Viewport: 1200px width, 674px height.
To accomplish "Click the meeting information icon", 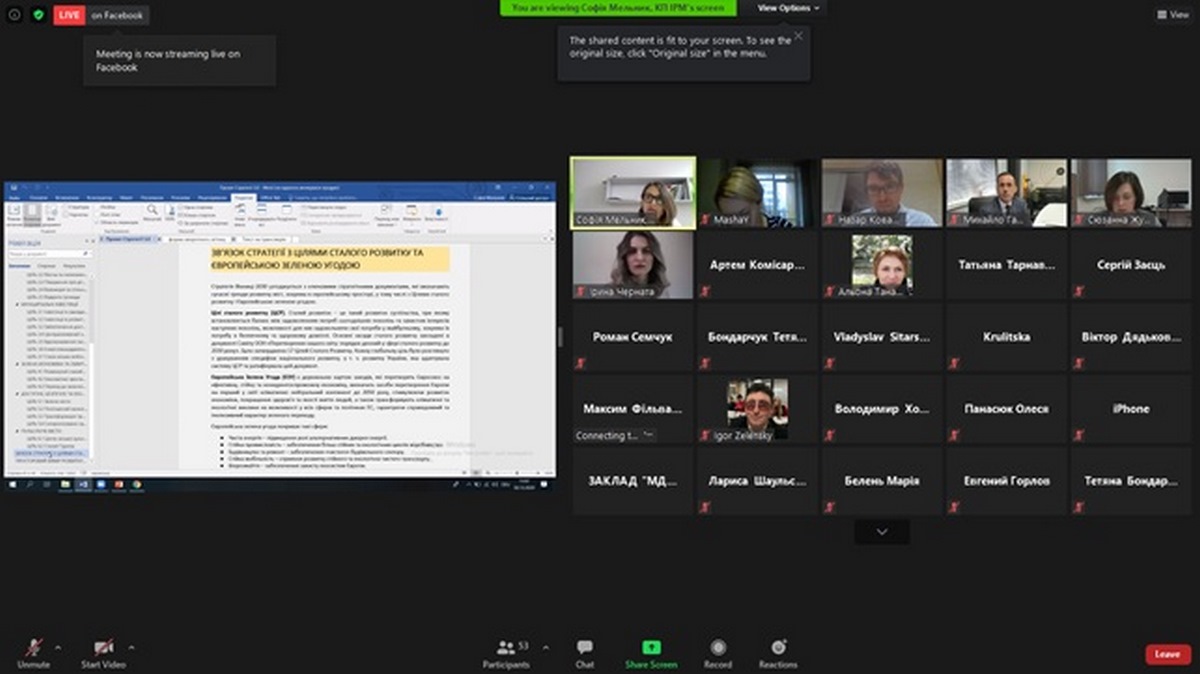I will tap(14, 15).
